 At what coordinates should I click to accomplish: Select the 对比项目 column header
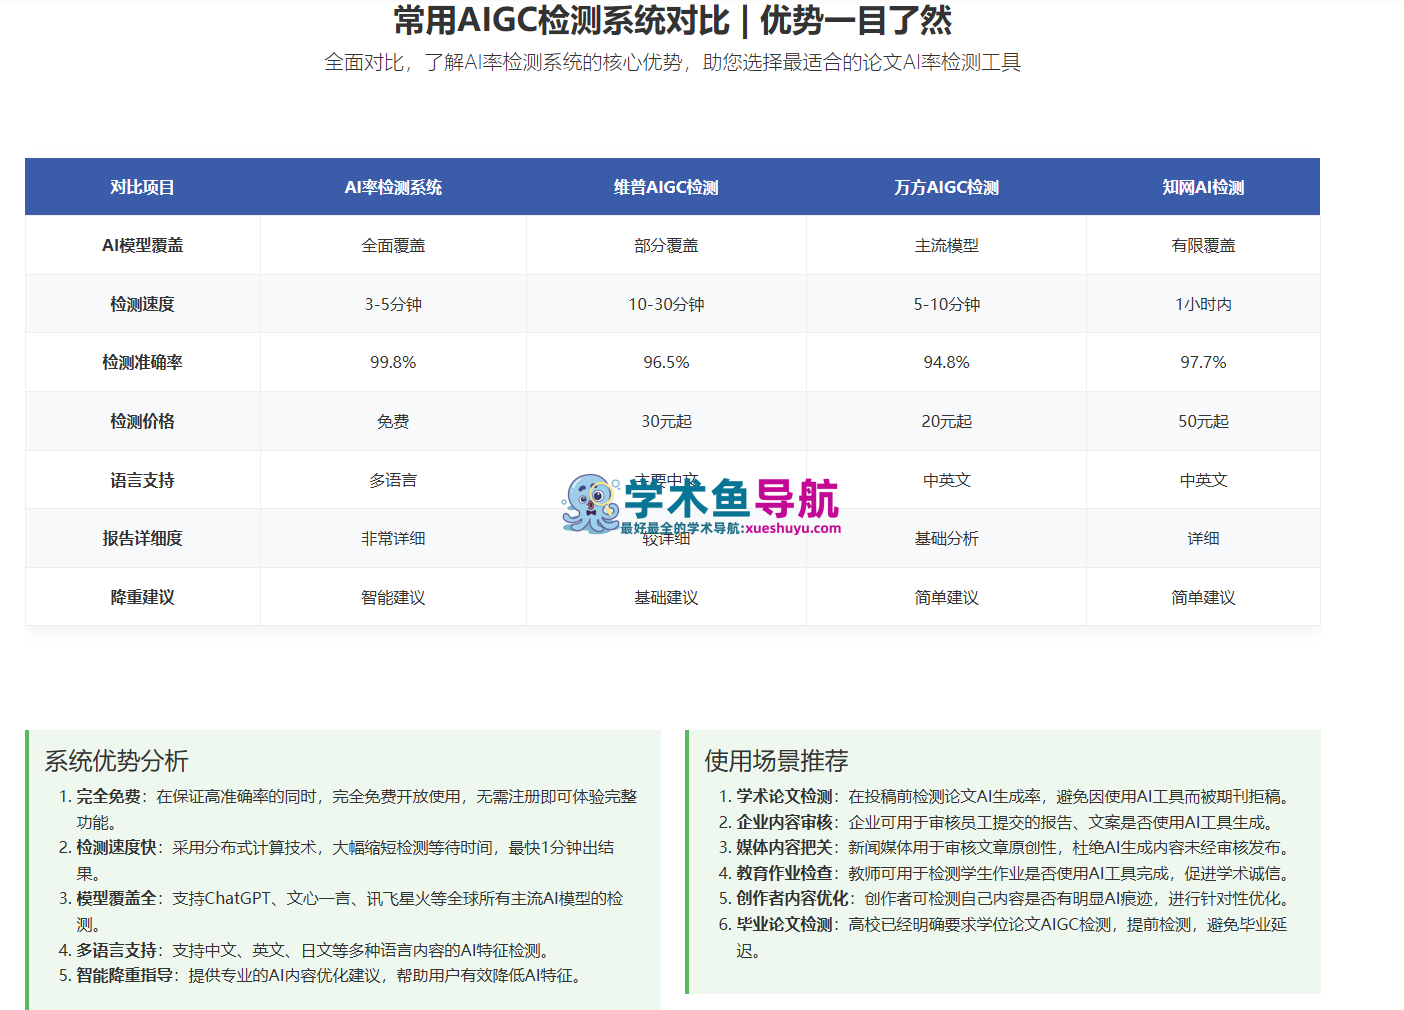click(x=142, y=187)
